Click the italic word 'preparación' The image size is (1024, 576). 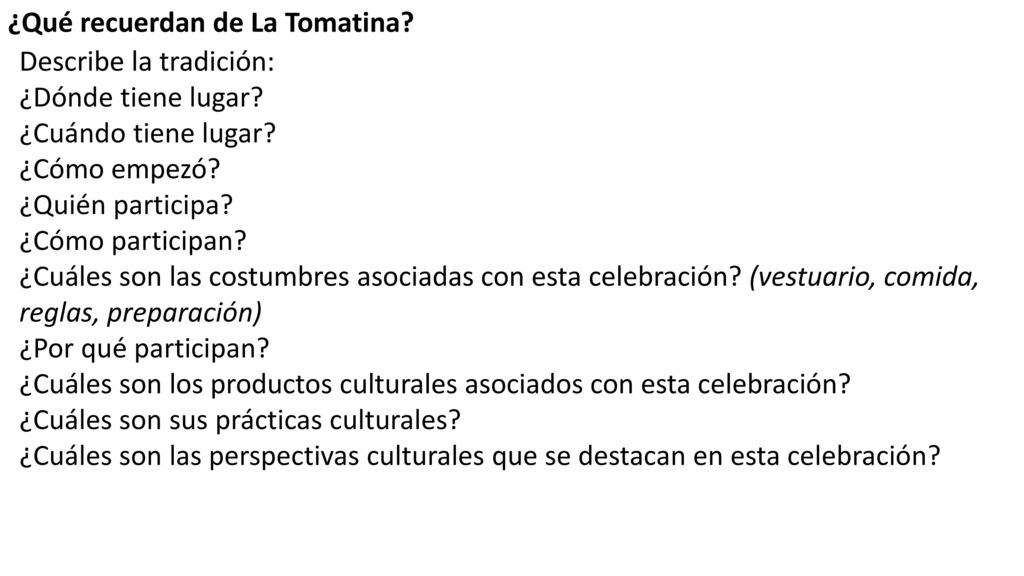tap(184, 313)
